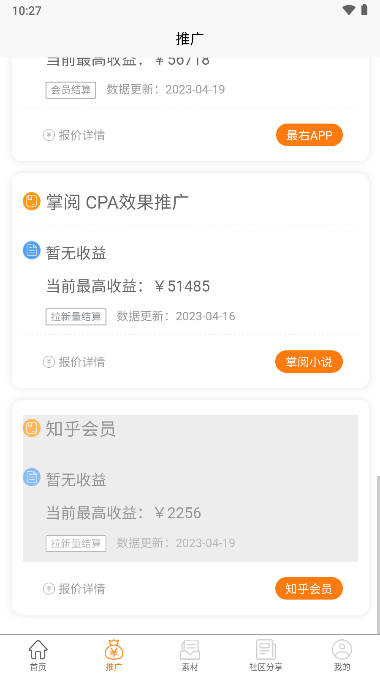Select the 掌阅 CPA效果推广 card title

point(117,202)
